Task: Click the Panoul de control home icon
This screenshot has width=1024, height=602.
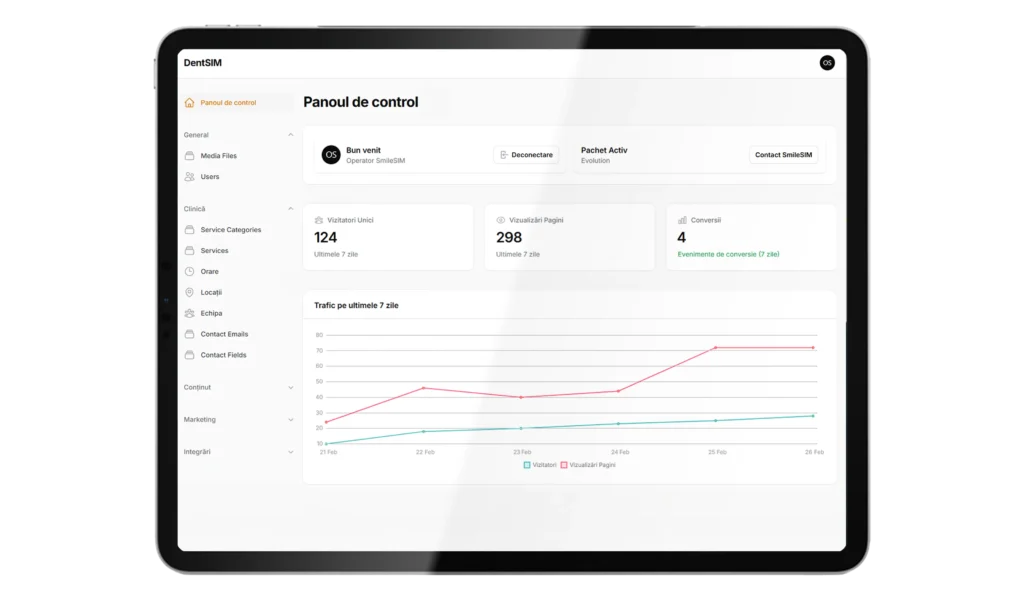Action: click(x=190, y=102)
